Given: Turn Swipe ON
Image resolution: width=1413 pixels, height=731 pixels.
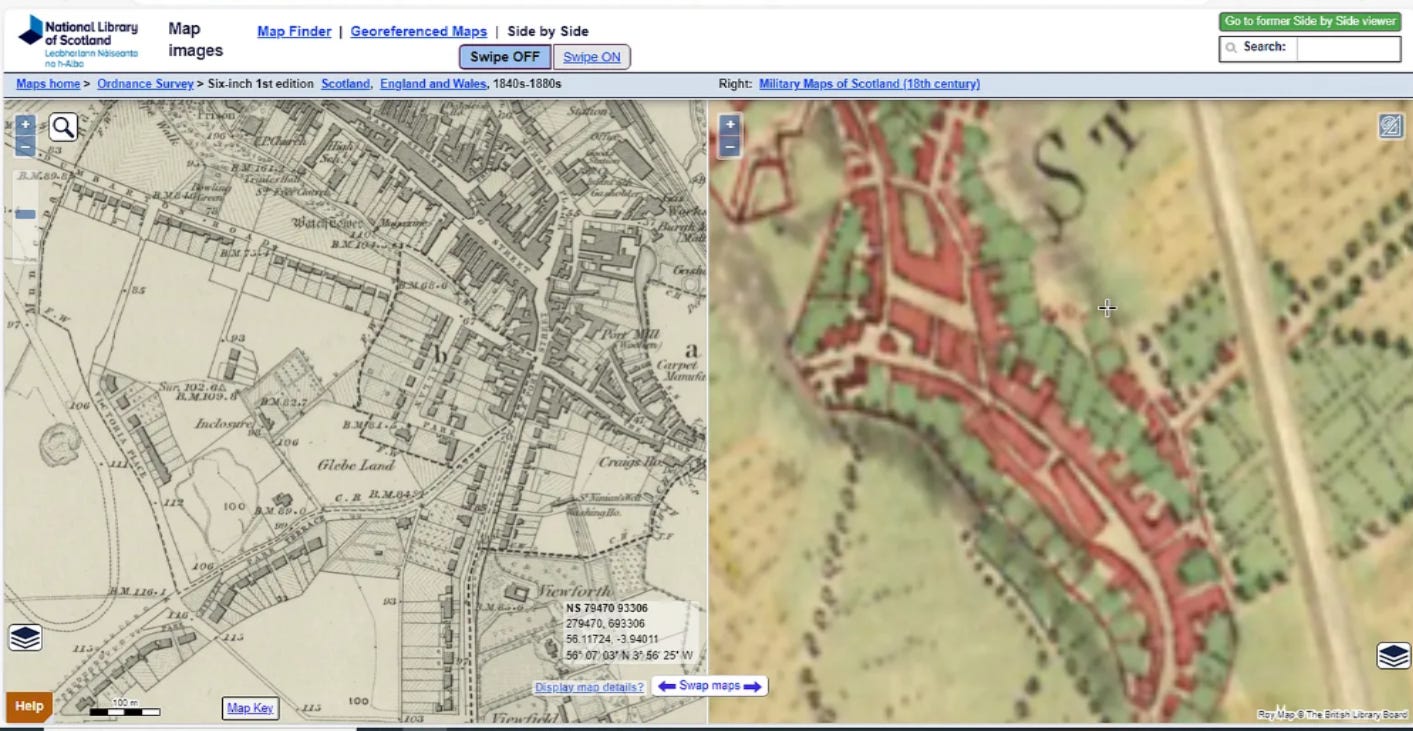Looking at the screenshot, I should [x=592, y=57].
